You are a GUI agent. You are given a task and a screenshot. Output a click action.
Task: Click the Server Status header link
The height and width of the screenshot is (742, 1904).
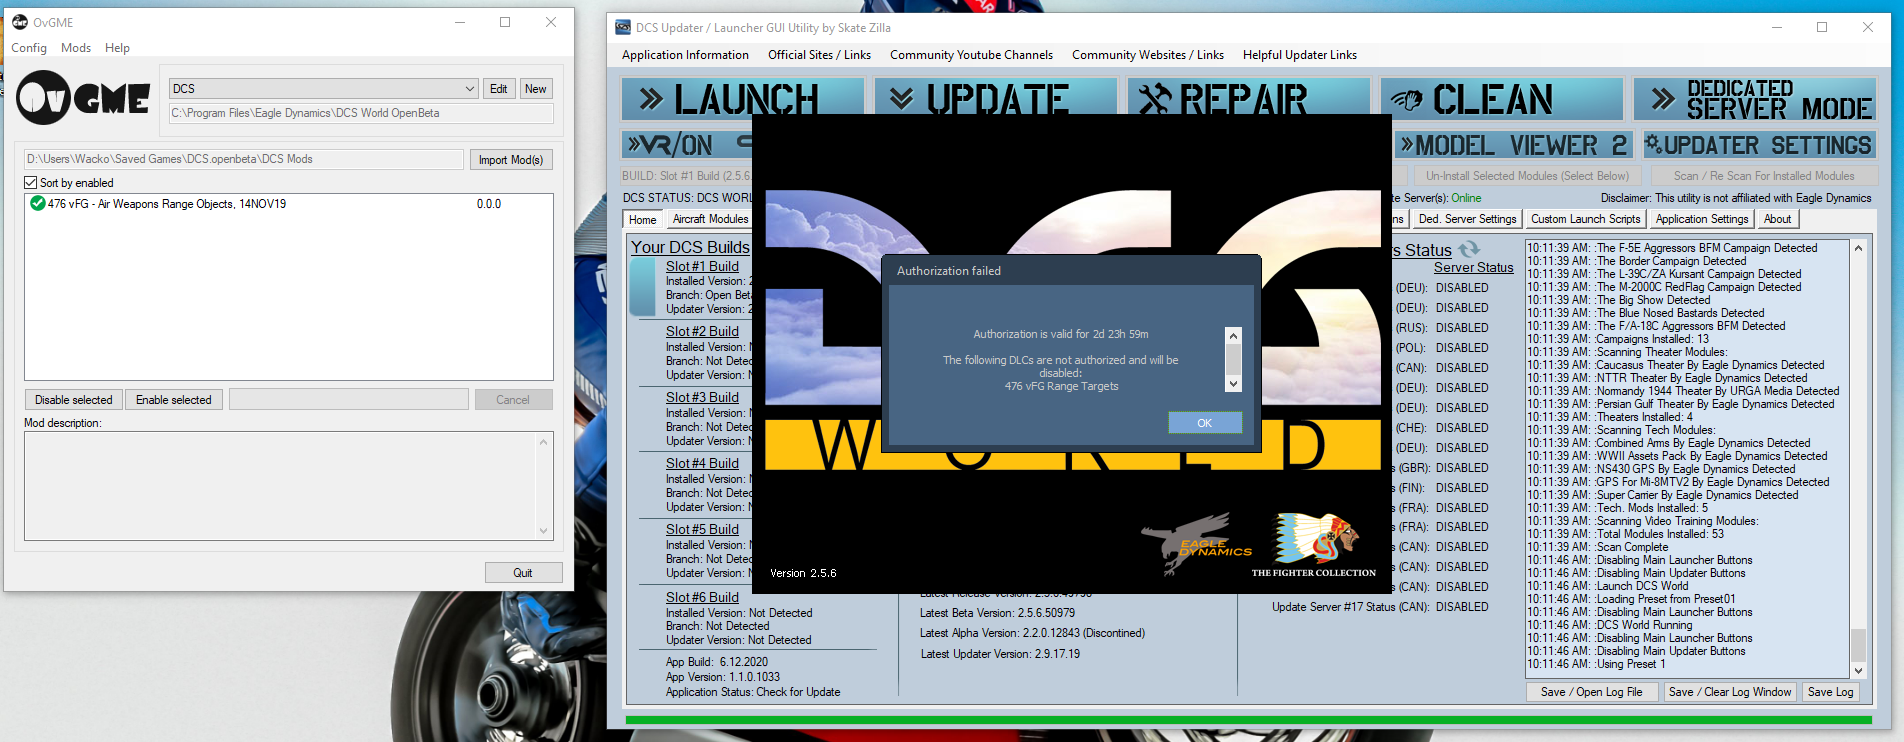(x=1473, y=268)
